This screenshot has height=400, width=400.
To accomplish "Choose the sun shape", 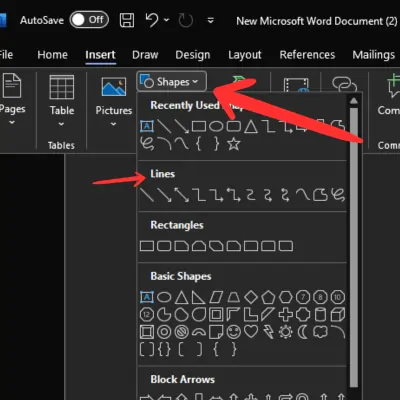I will click(x=285, y=332).
